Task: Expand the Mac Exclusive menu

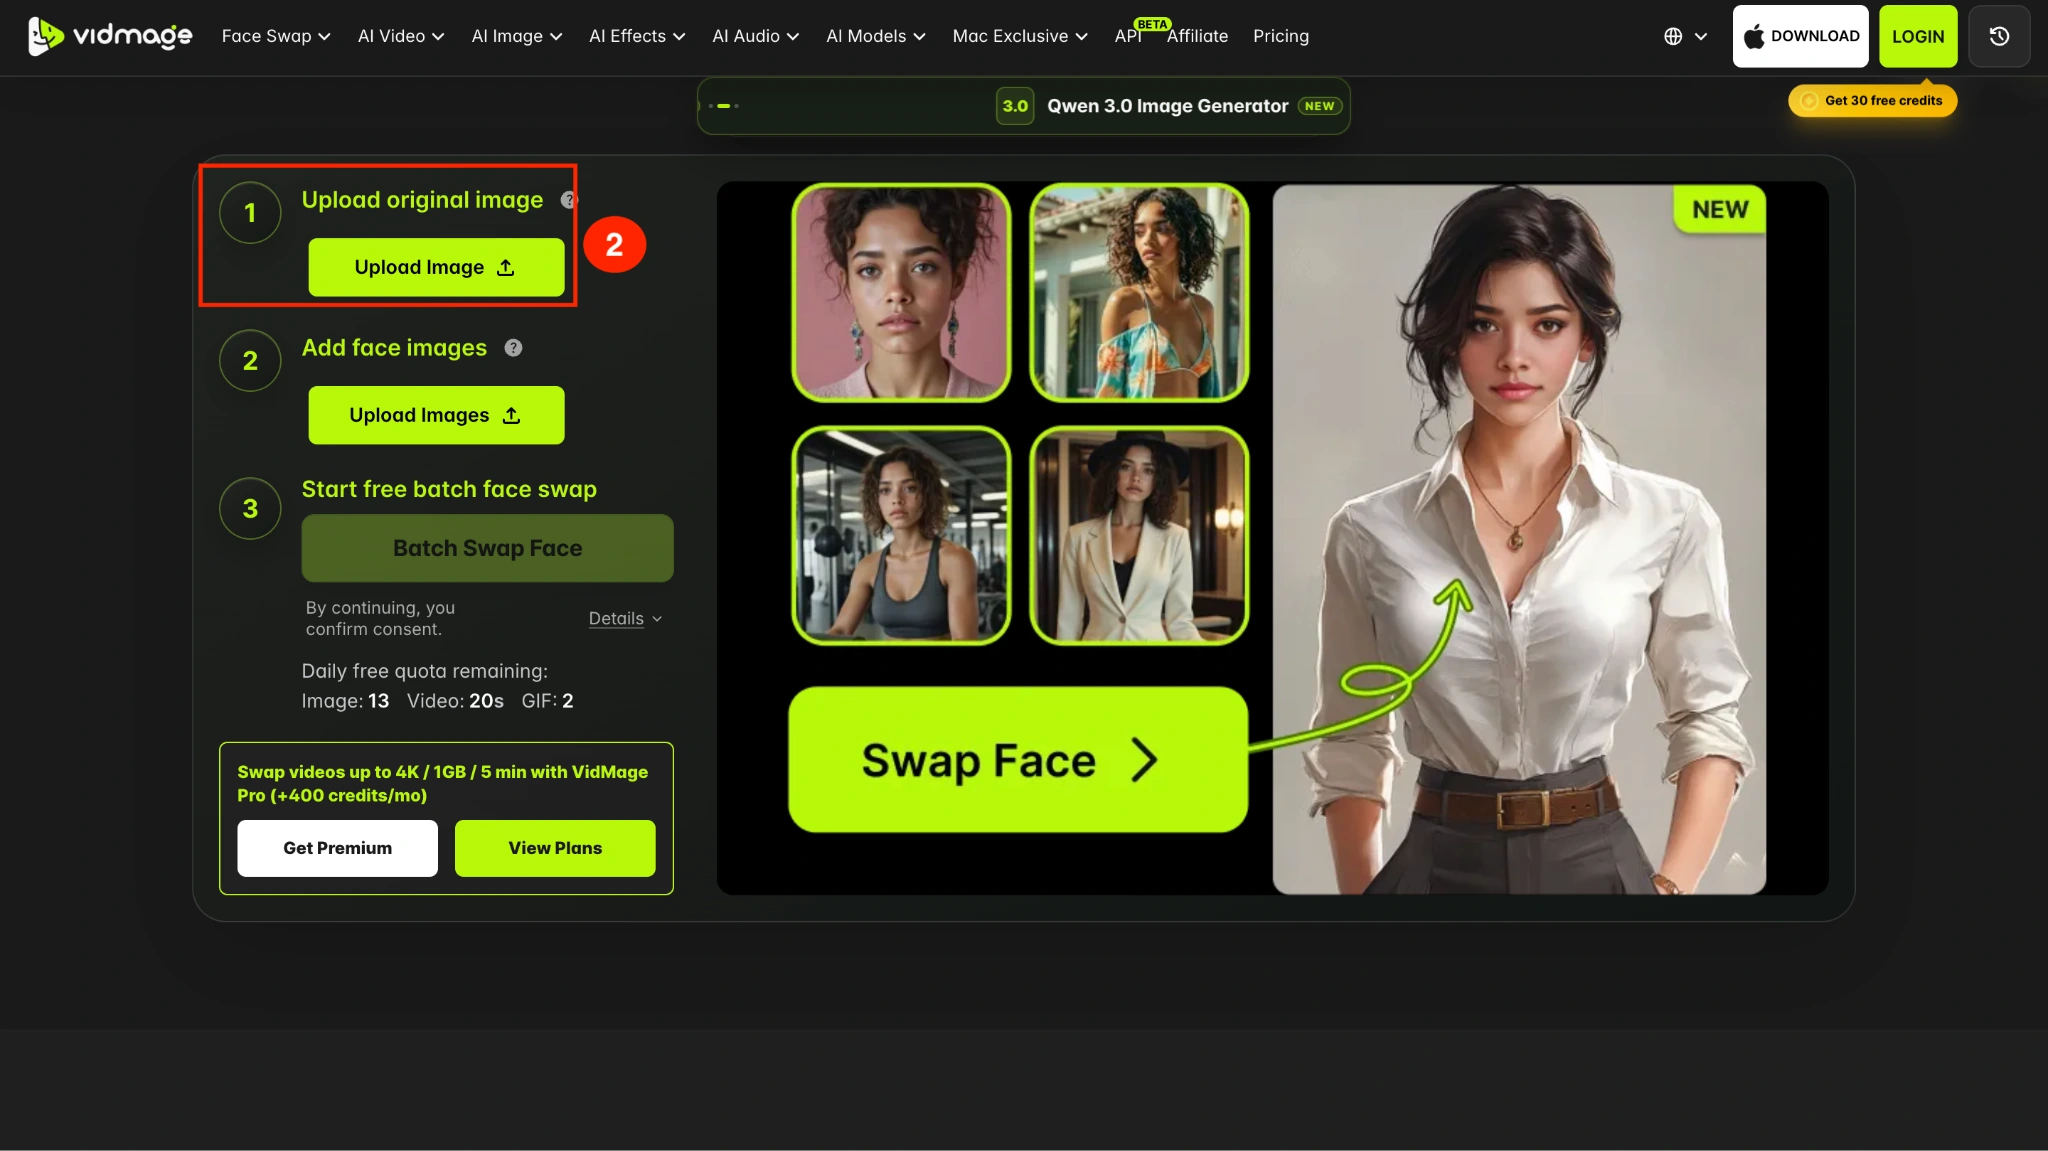Action: click(1020, 36)
